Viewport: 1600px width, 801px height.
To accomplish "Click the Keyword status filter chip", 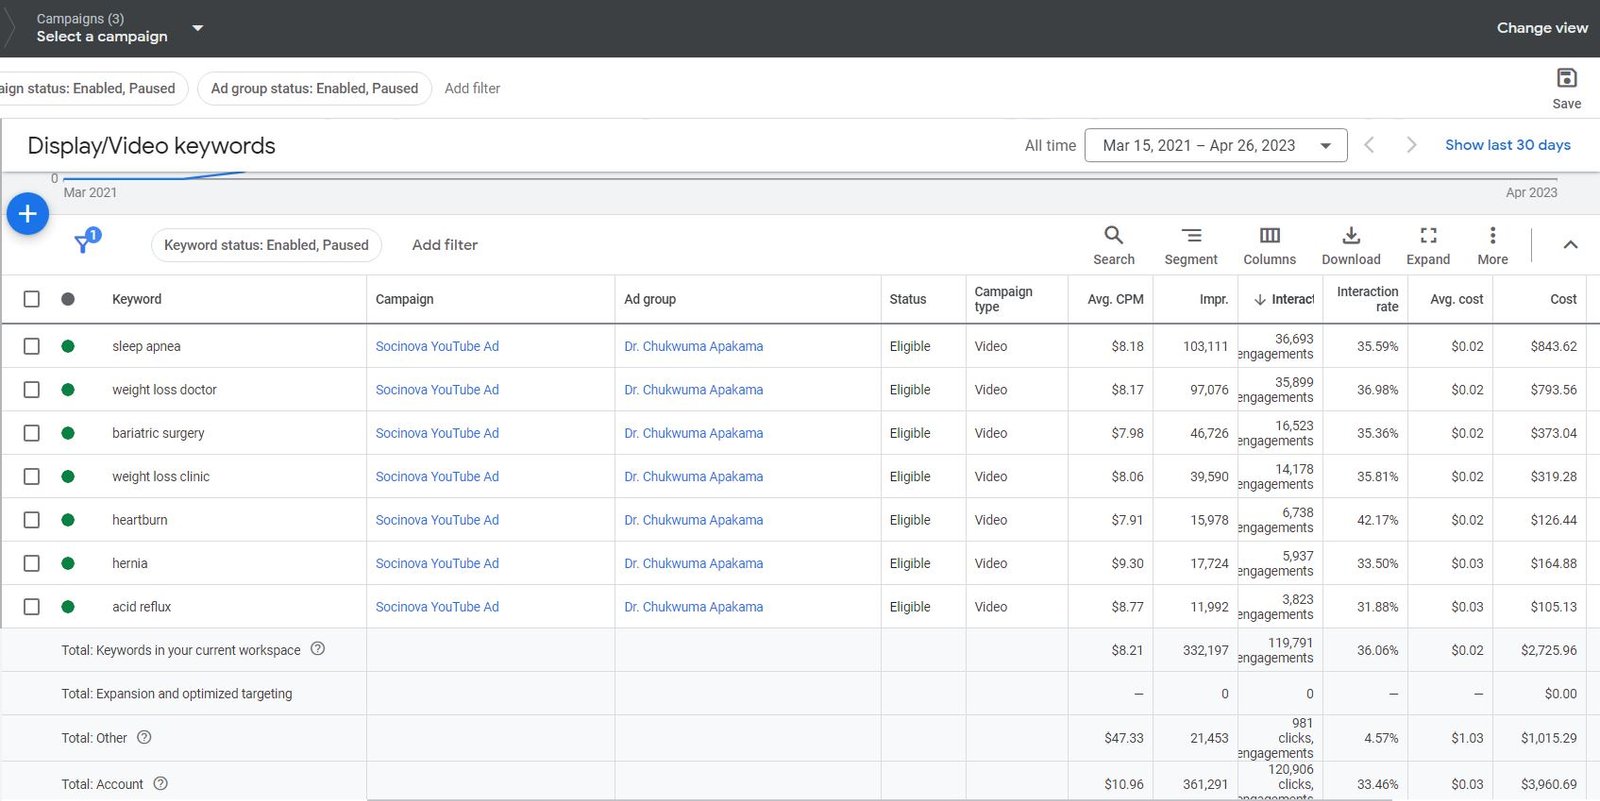I will 266,245.
